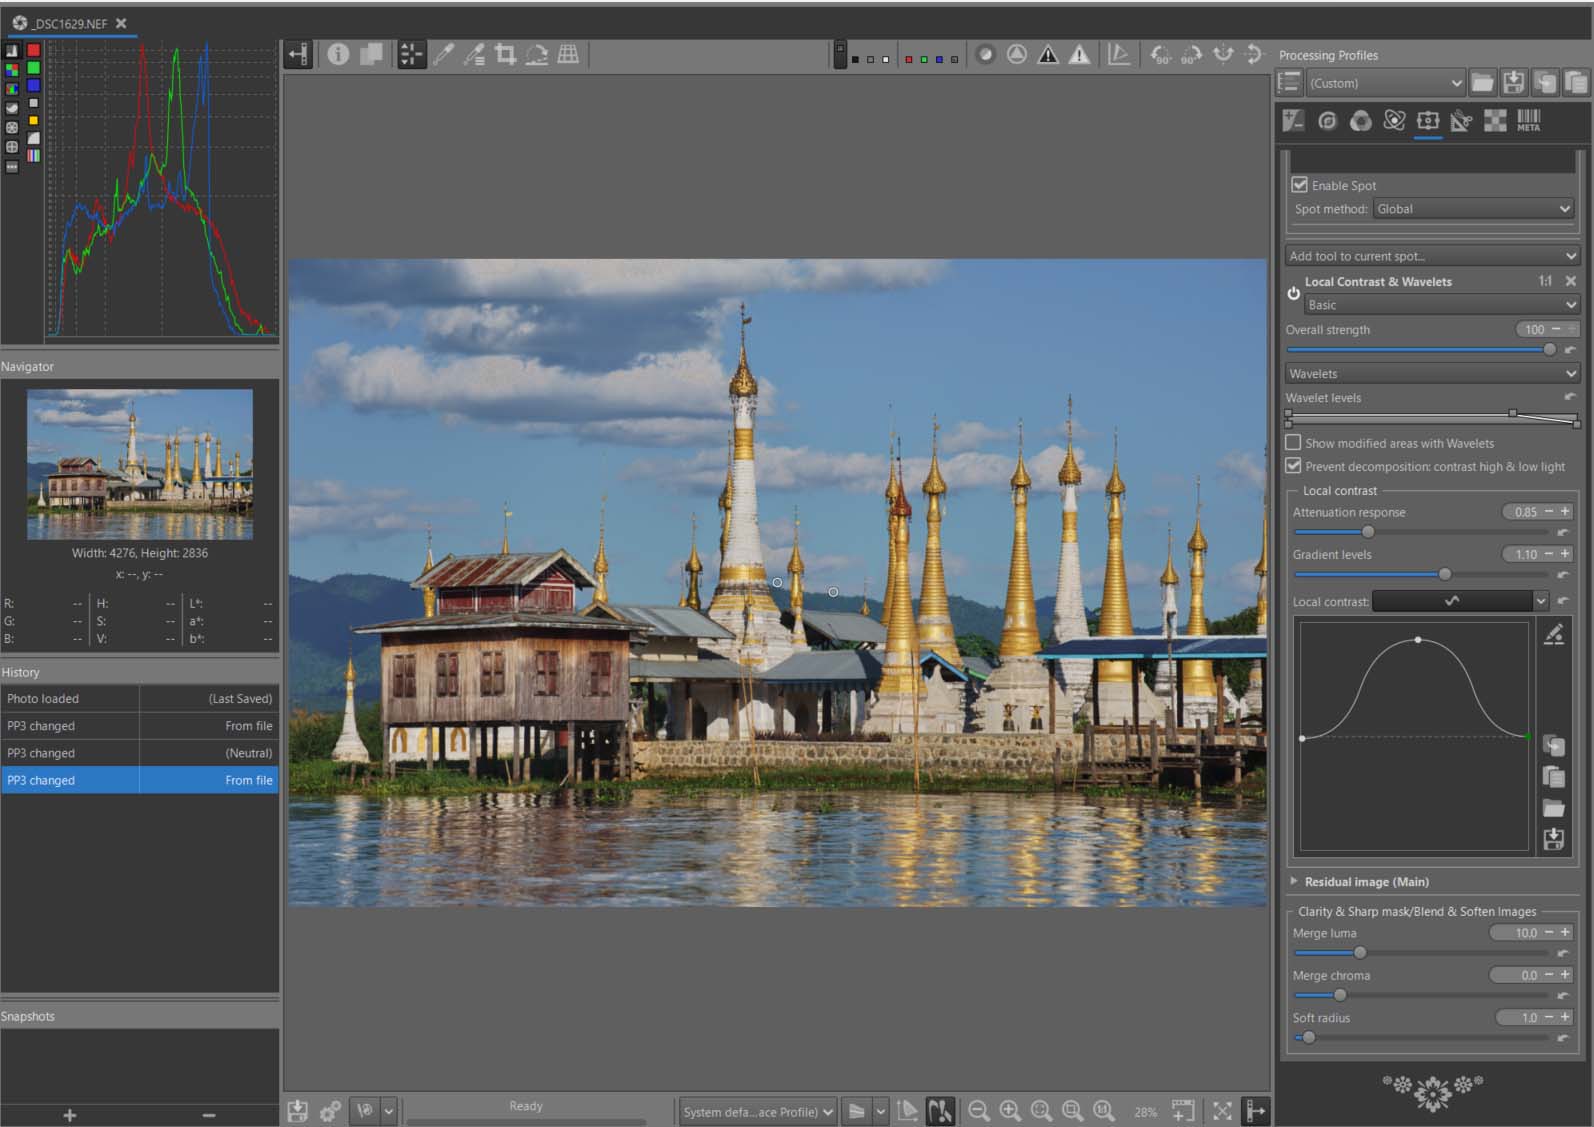
Task: Pick the white balance eyedropper tool
Action: coord(444,55)
